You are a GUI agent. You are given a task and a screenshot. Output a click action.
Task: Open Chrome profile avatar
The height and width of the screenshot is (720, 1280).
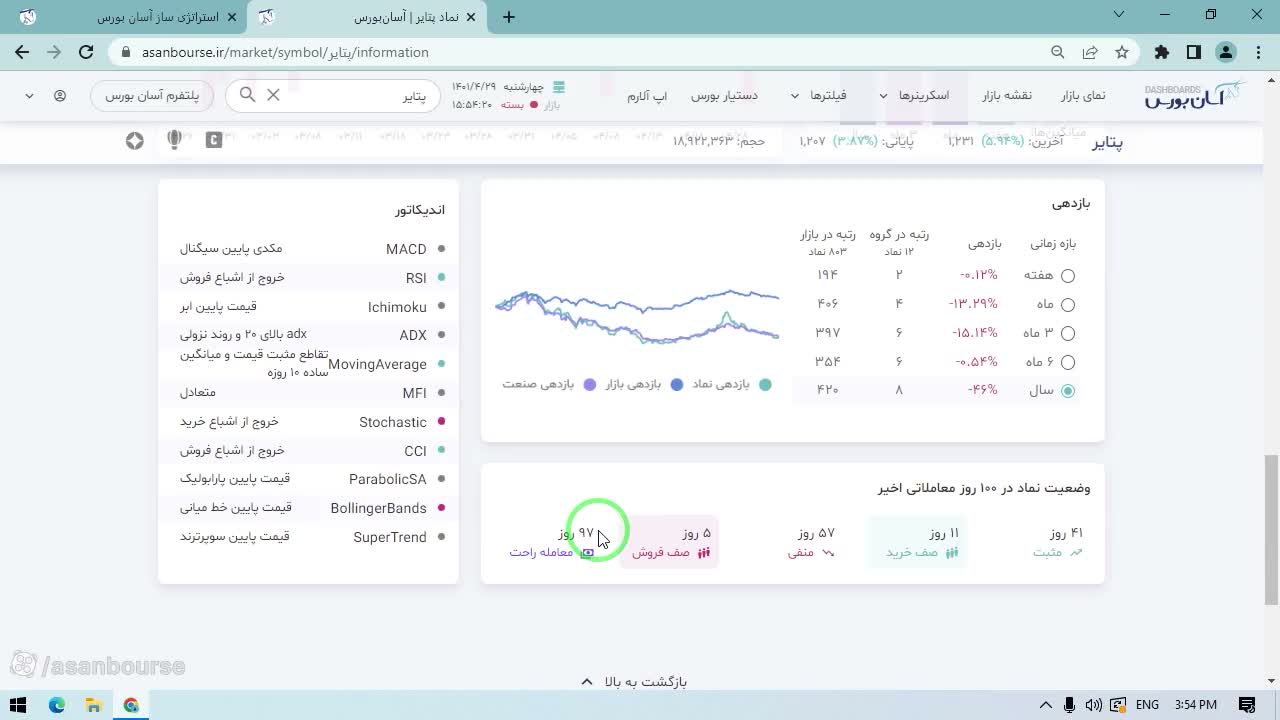point(1226,52)
